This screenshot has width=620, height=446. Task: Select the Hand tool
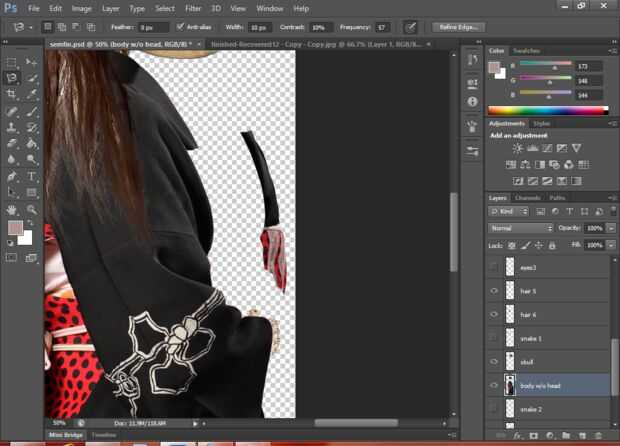click(11, 210)
